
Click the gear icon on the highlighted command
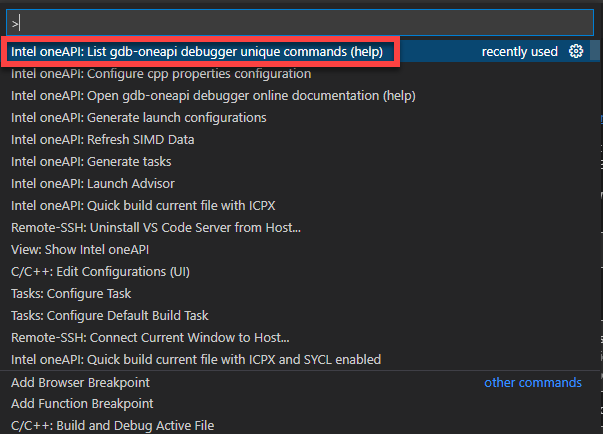pos(576,52)
